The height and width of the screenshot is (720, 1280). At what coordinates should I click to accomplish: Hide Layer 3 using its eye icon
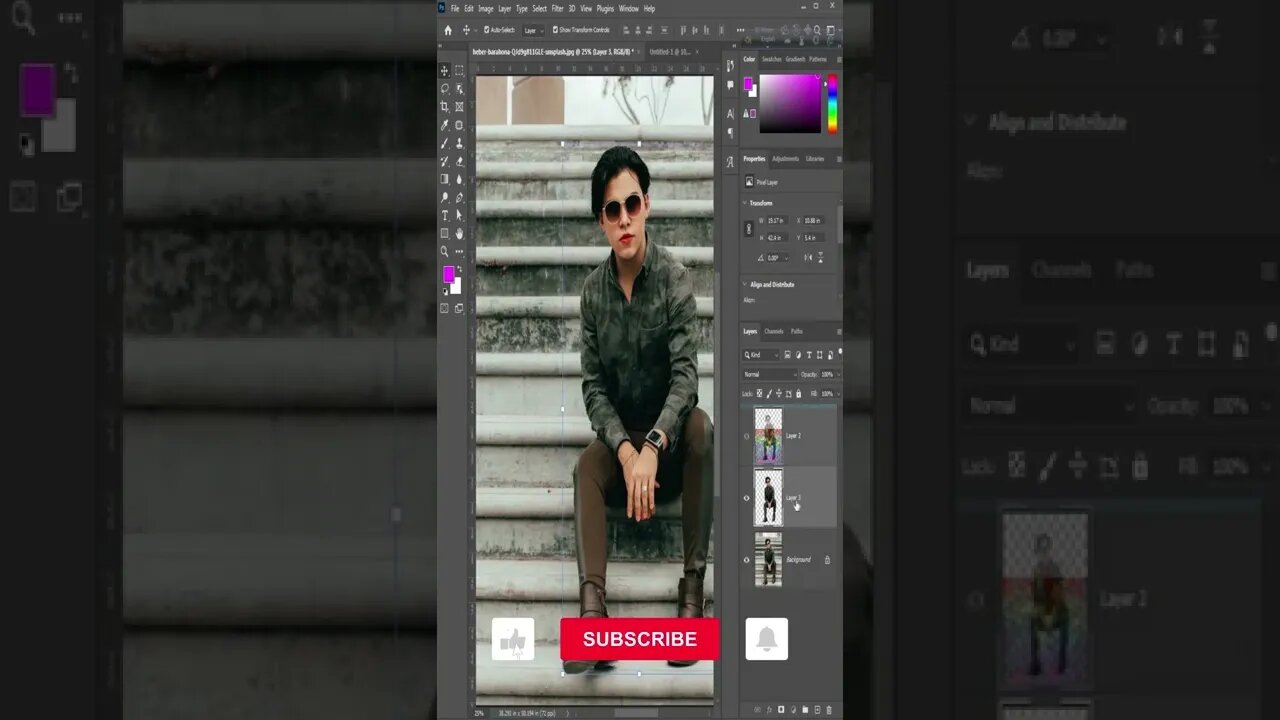(x=746, y=498)
